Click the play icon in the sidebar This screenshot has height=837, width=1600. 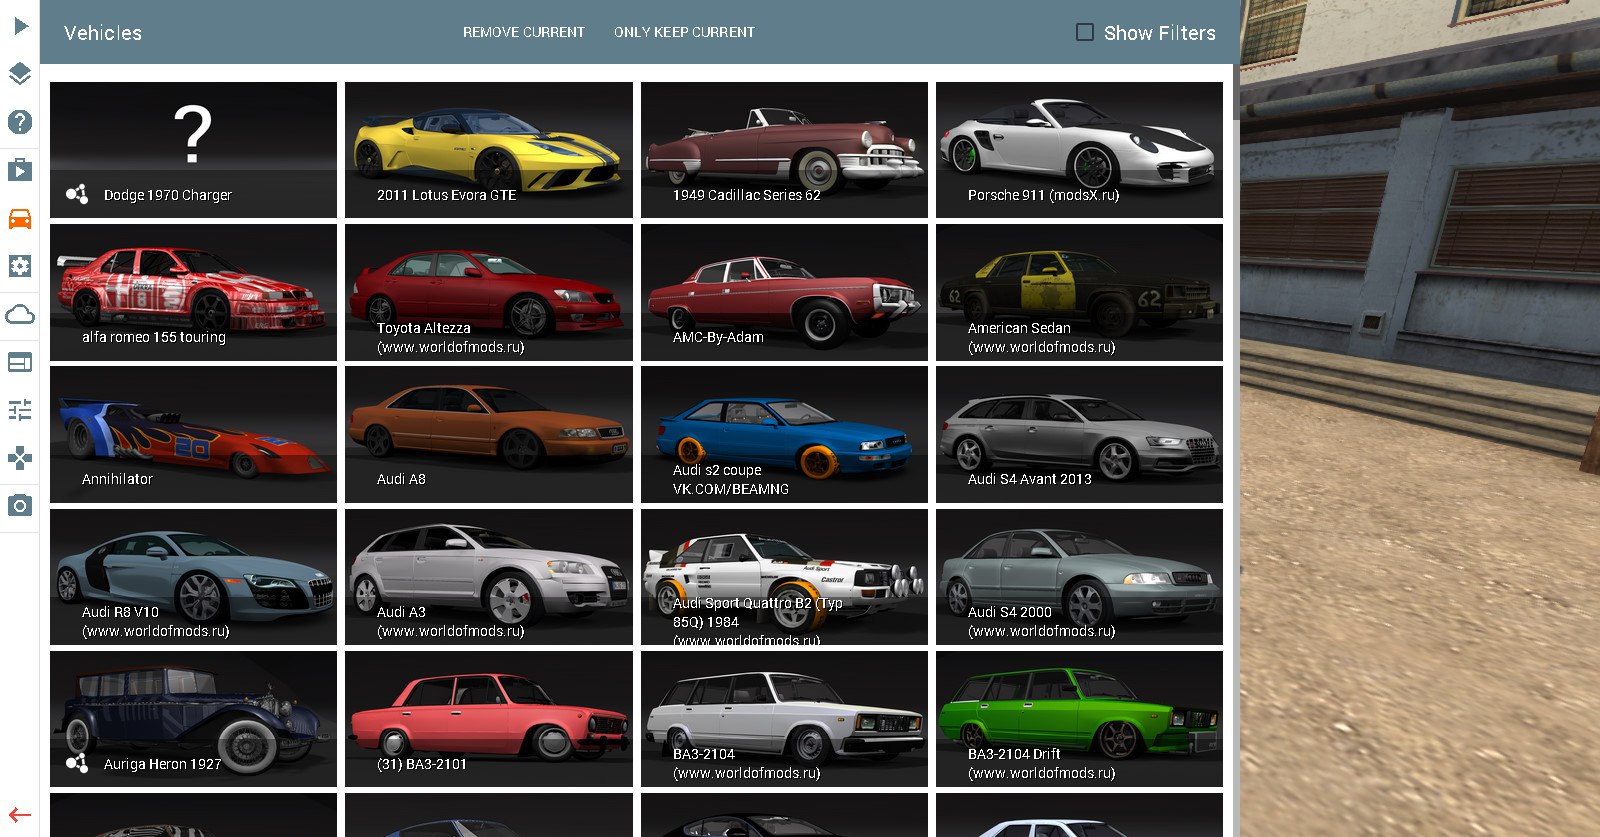click(20, 25)
